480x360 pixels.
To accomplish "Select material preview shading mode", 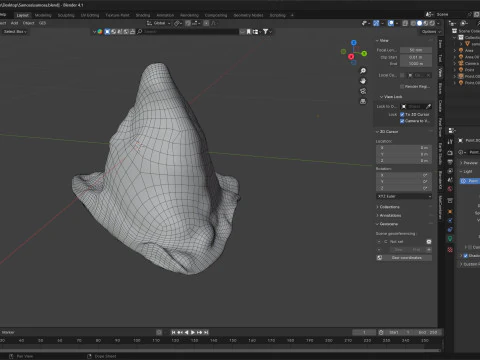I will click(426, 23).
